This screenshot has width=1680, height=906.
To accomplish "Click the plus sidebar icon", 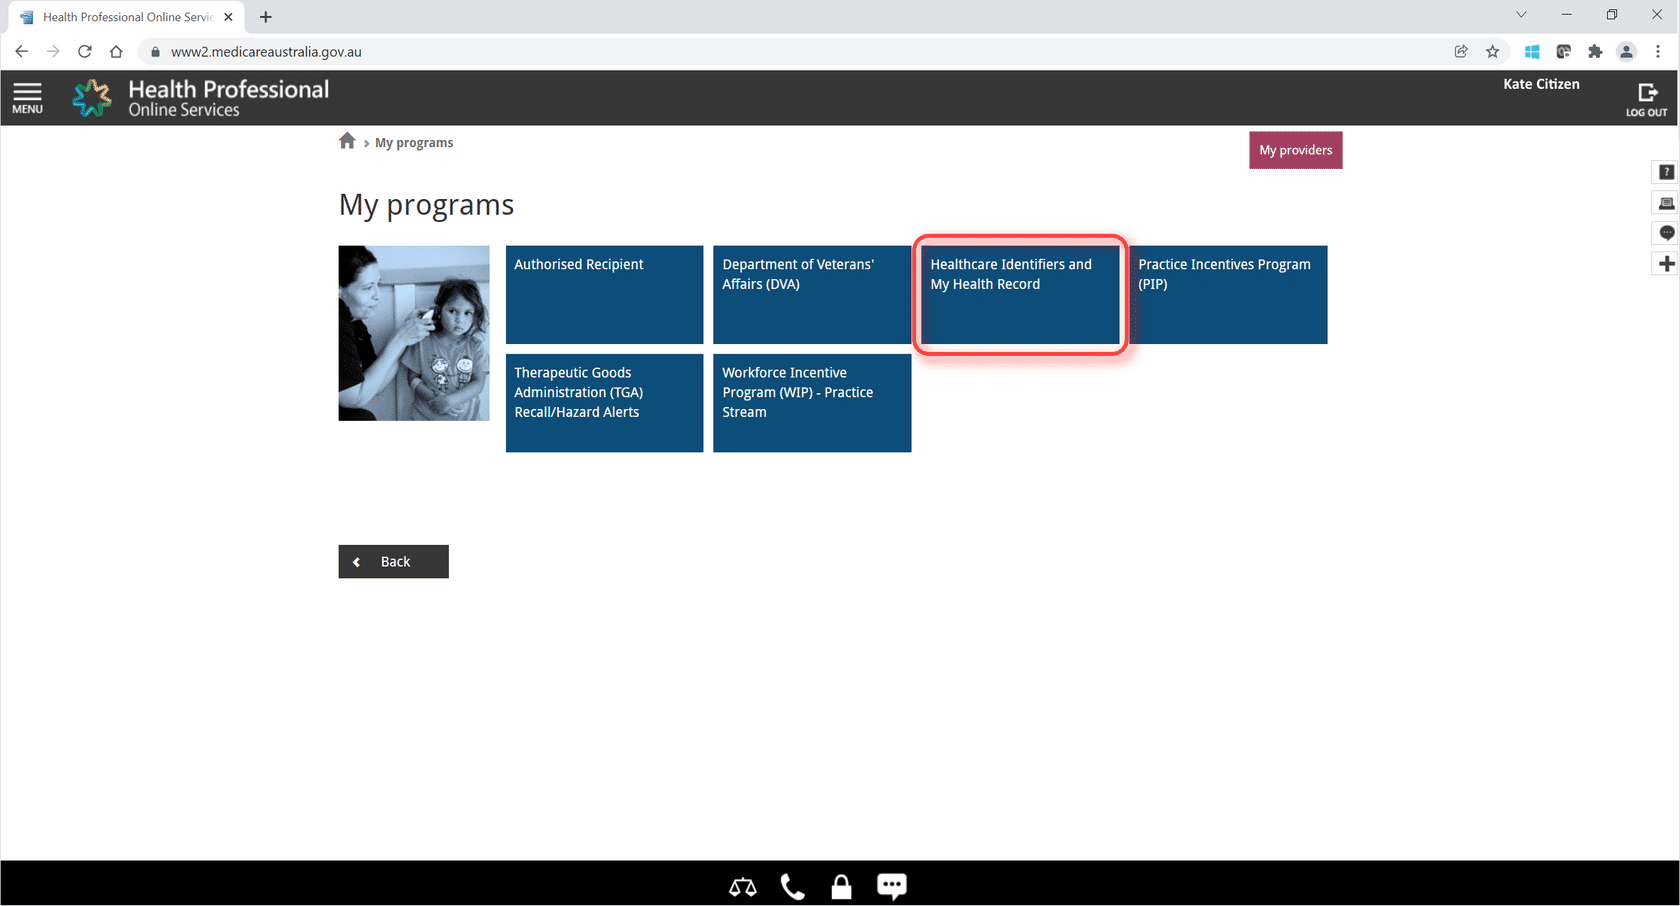I will (x=1666, y=264).
